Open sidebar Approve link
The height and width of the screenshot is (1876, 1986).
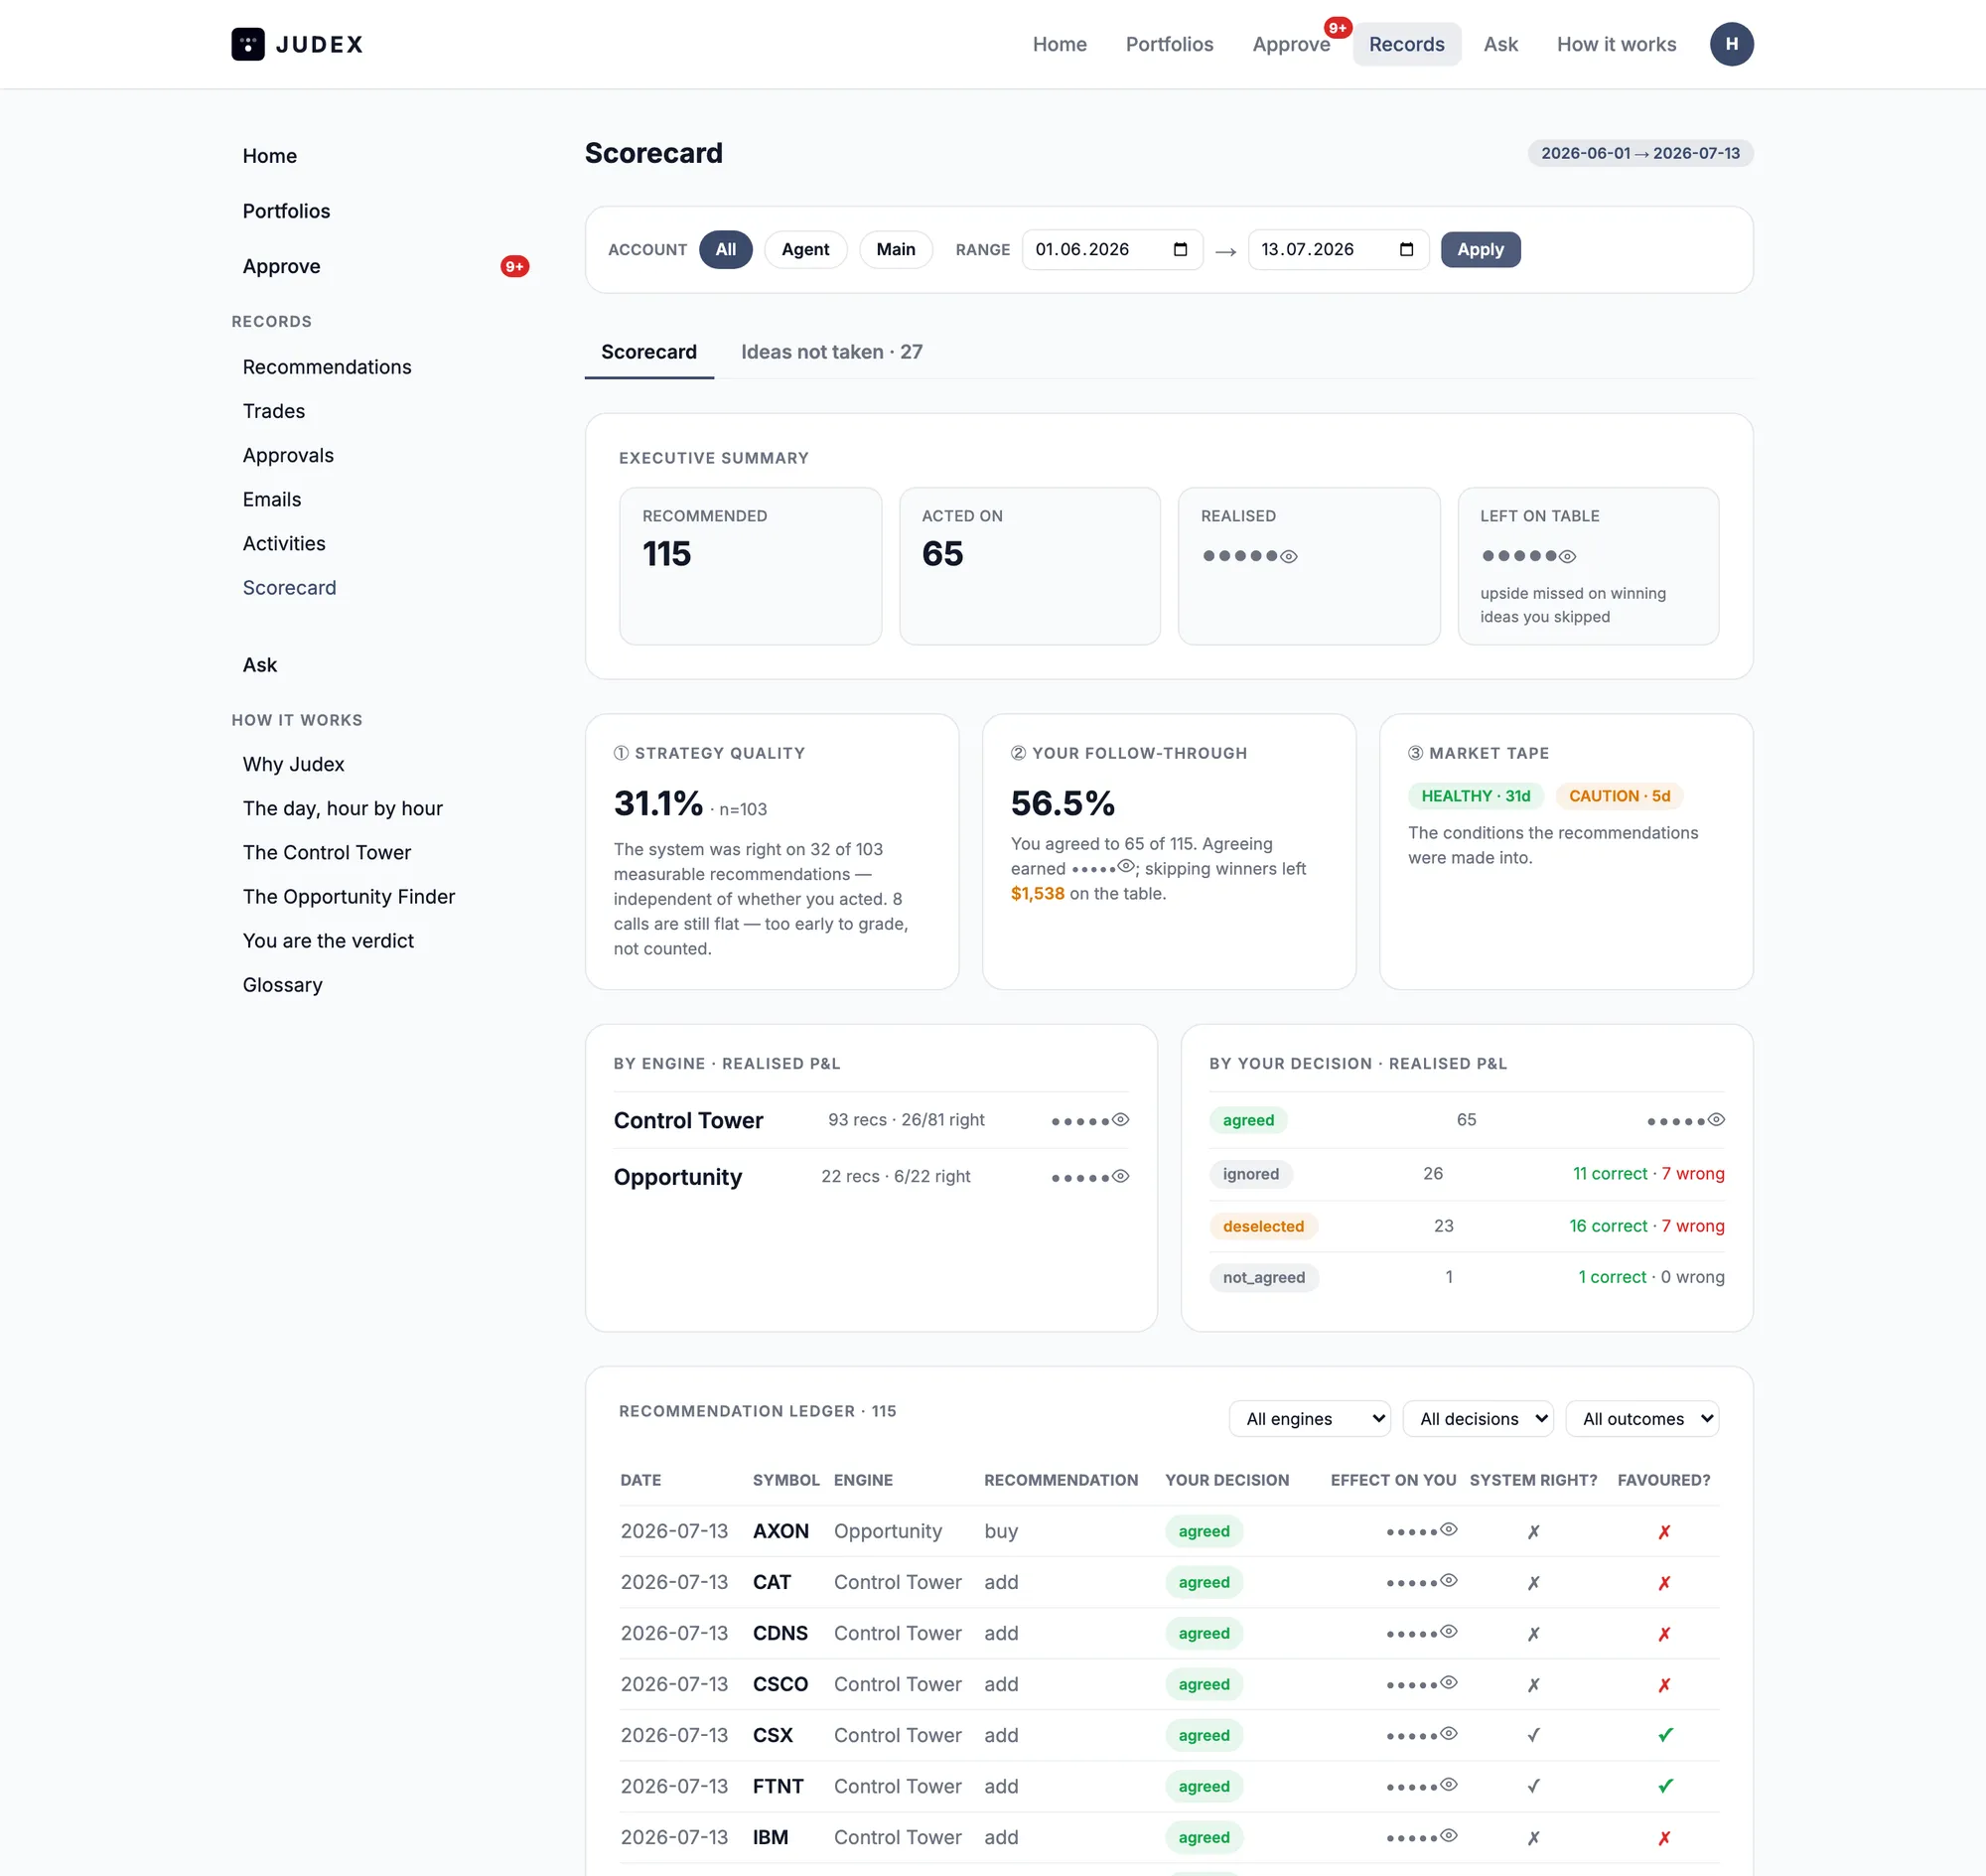tap(281, 266)
